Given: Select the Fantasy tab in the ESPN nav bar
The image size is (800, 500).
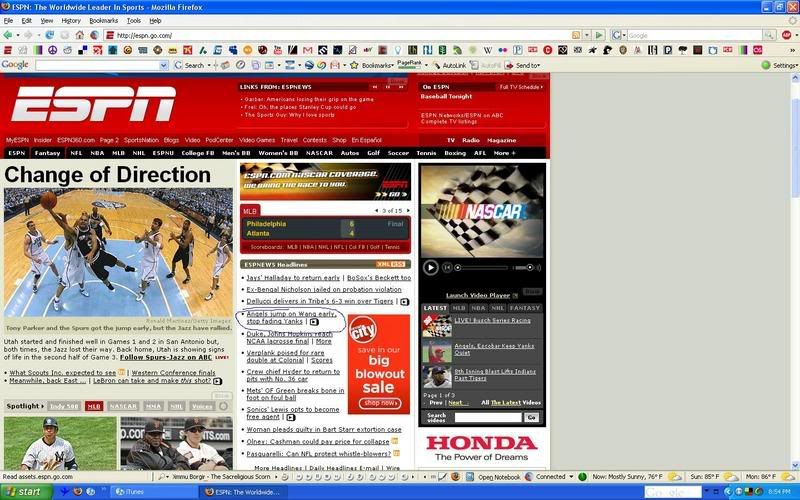Looking at the screenshot, I should click(x=47, y=153).
